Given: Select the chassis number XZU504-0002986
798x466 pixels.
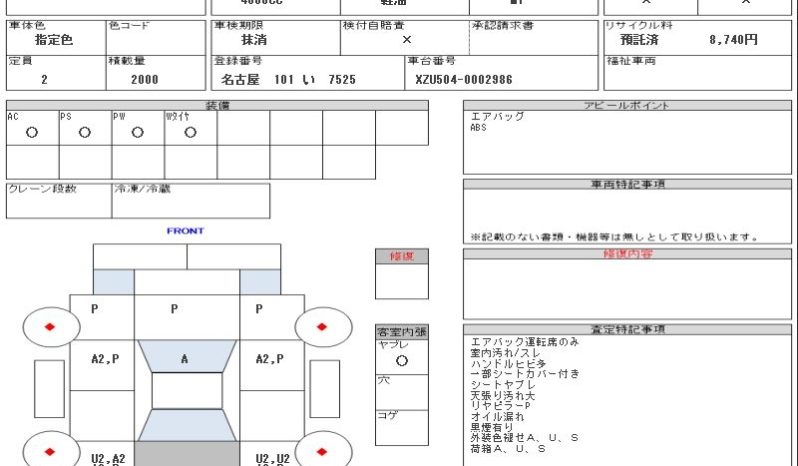Looking at the screenshot, I should tap(464, 80).
